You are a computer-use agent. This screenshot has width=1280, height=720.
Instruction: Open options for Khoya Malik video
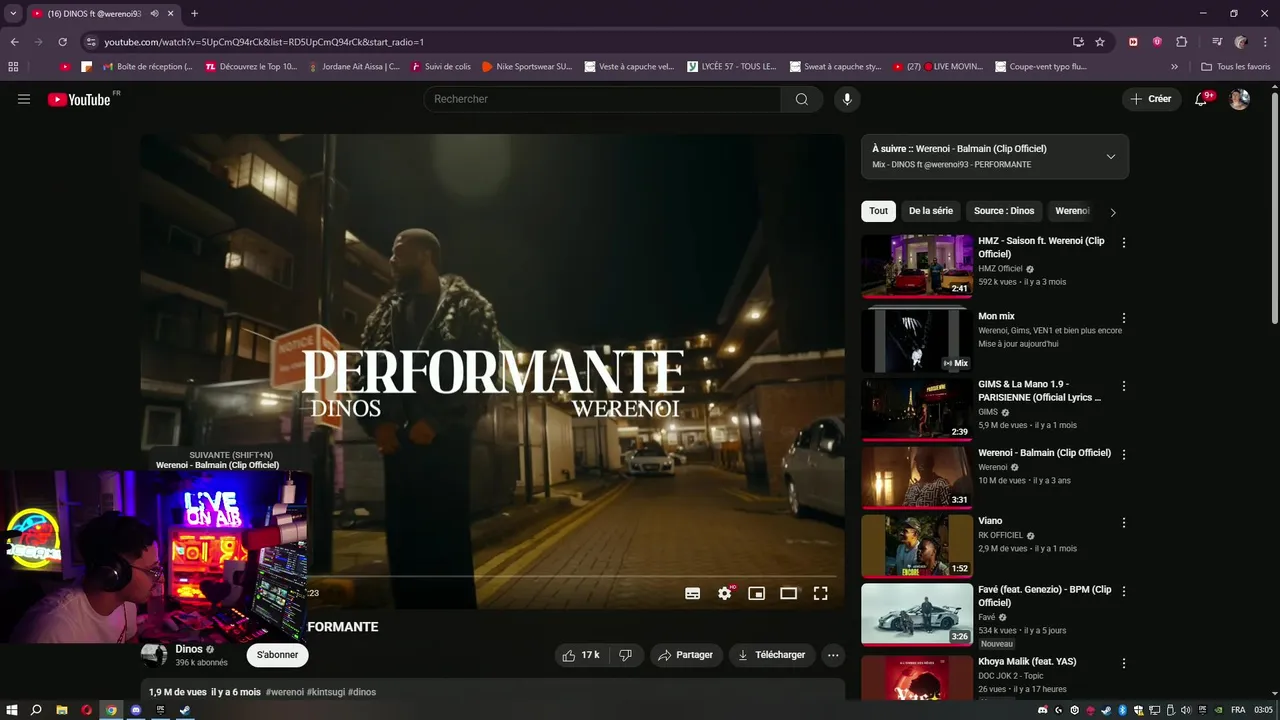[1124, 663]
